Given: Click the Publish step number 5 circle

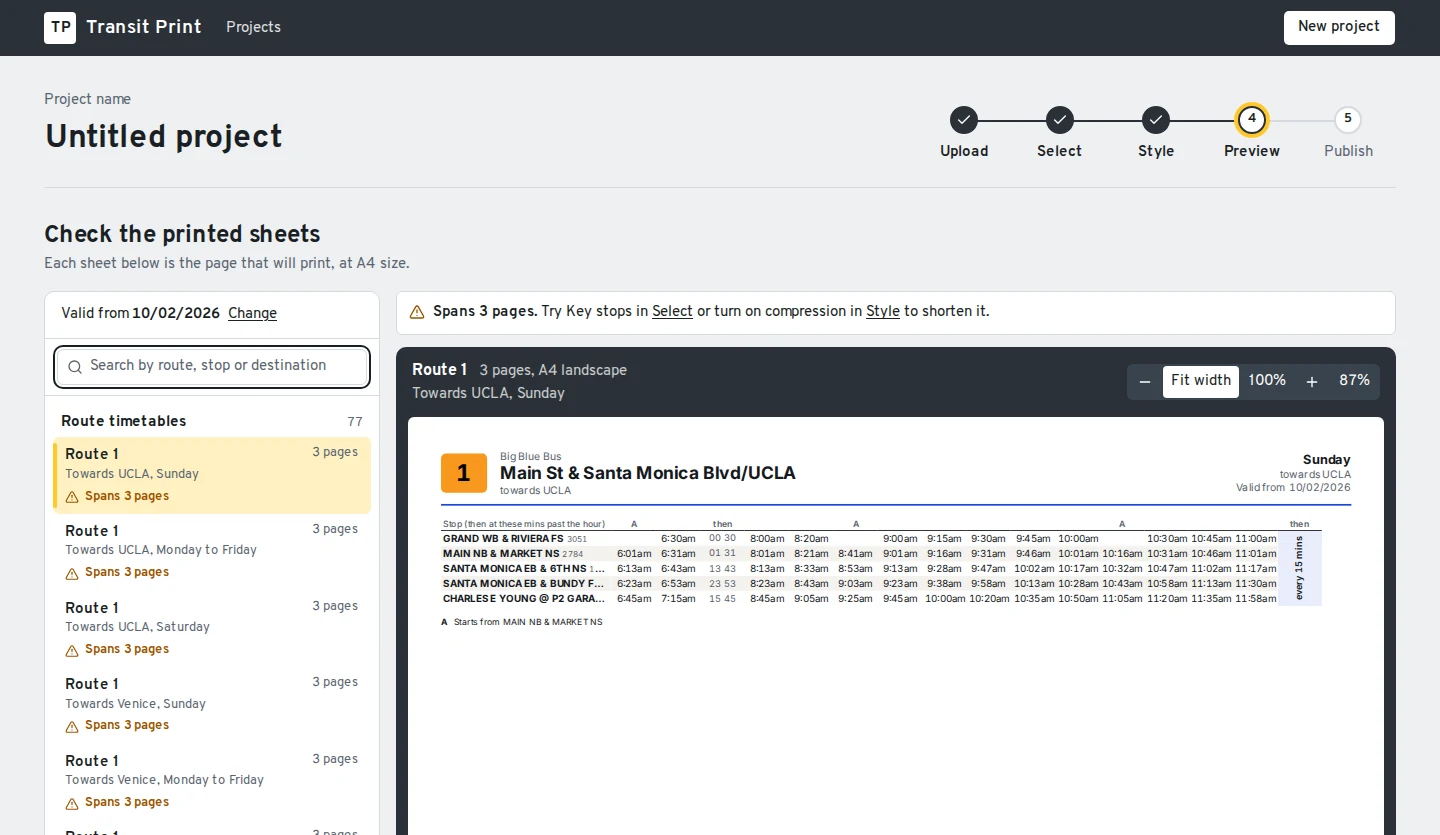Looking at the screenshot, I should (1348, 120).
